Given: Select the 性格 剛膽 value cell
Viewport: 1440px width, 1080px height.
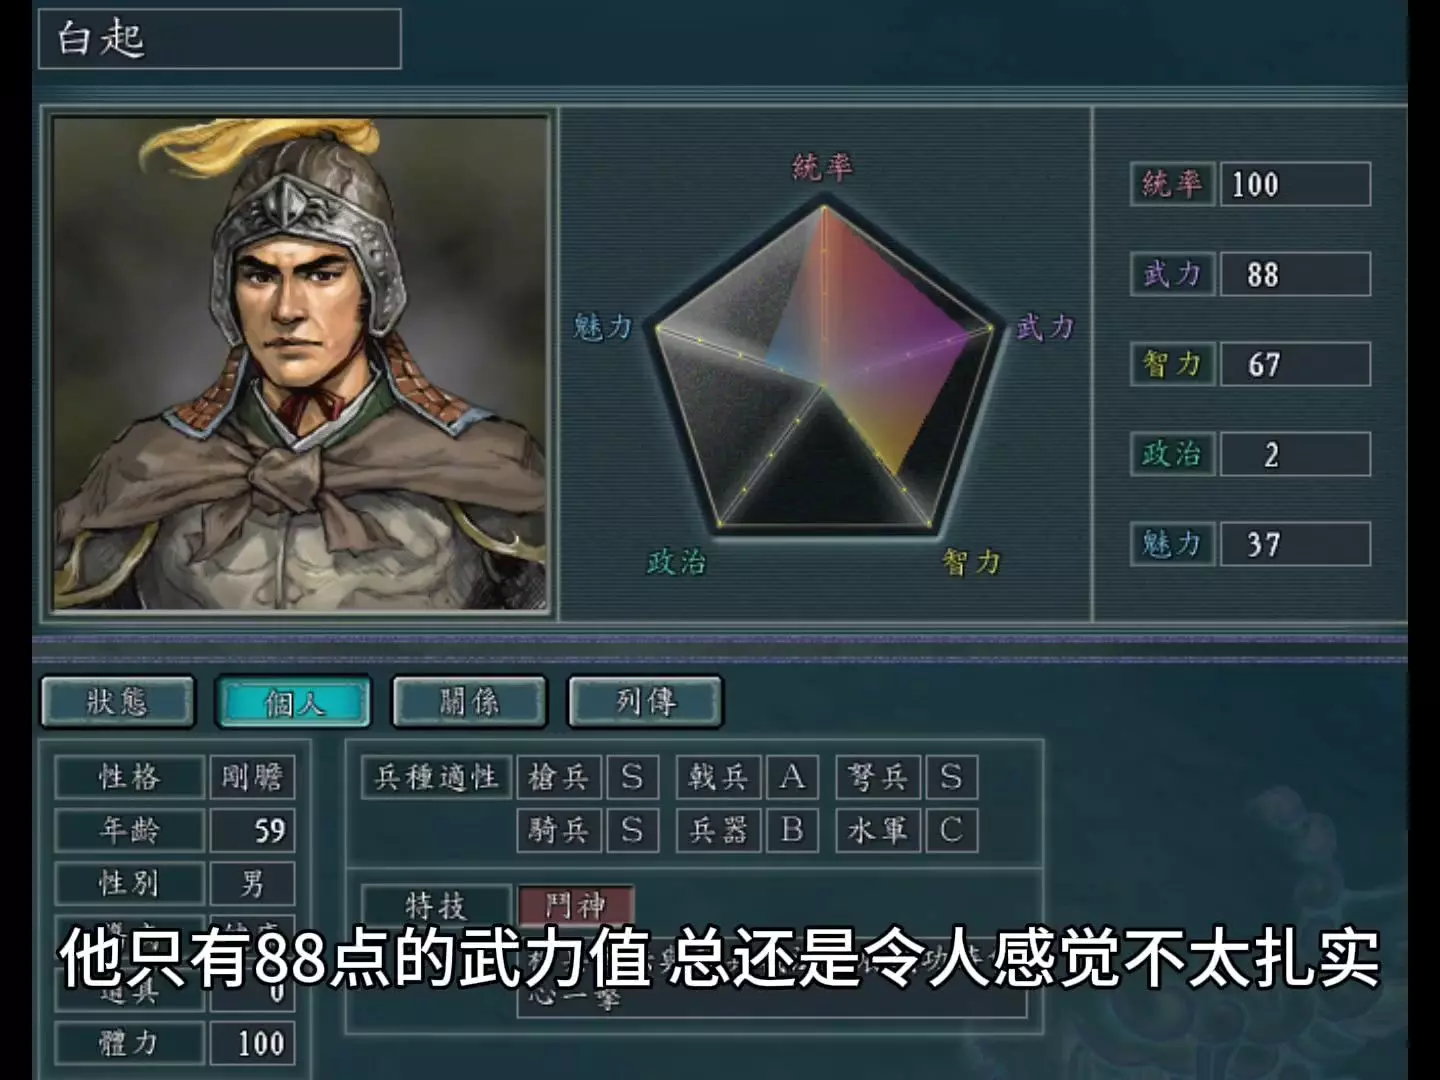Looking at the screenshot, I should (252, 777).
